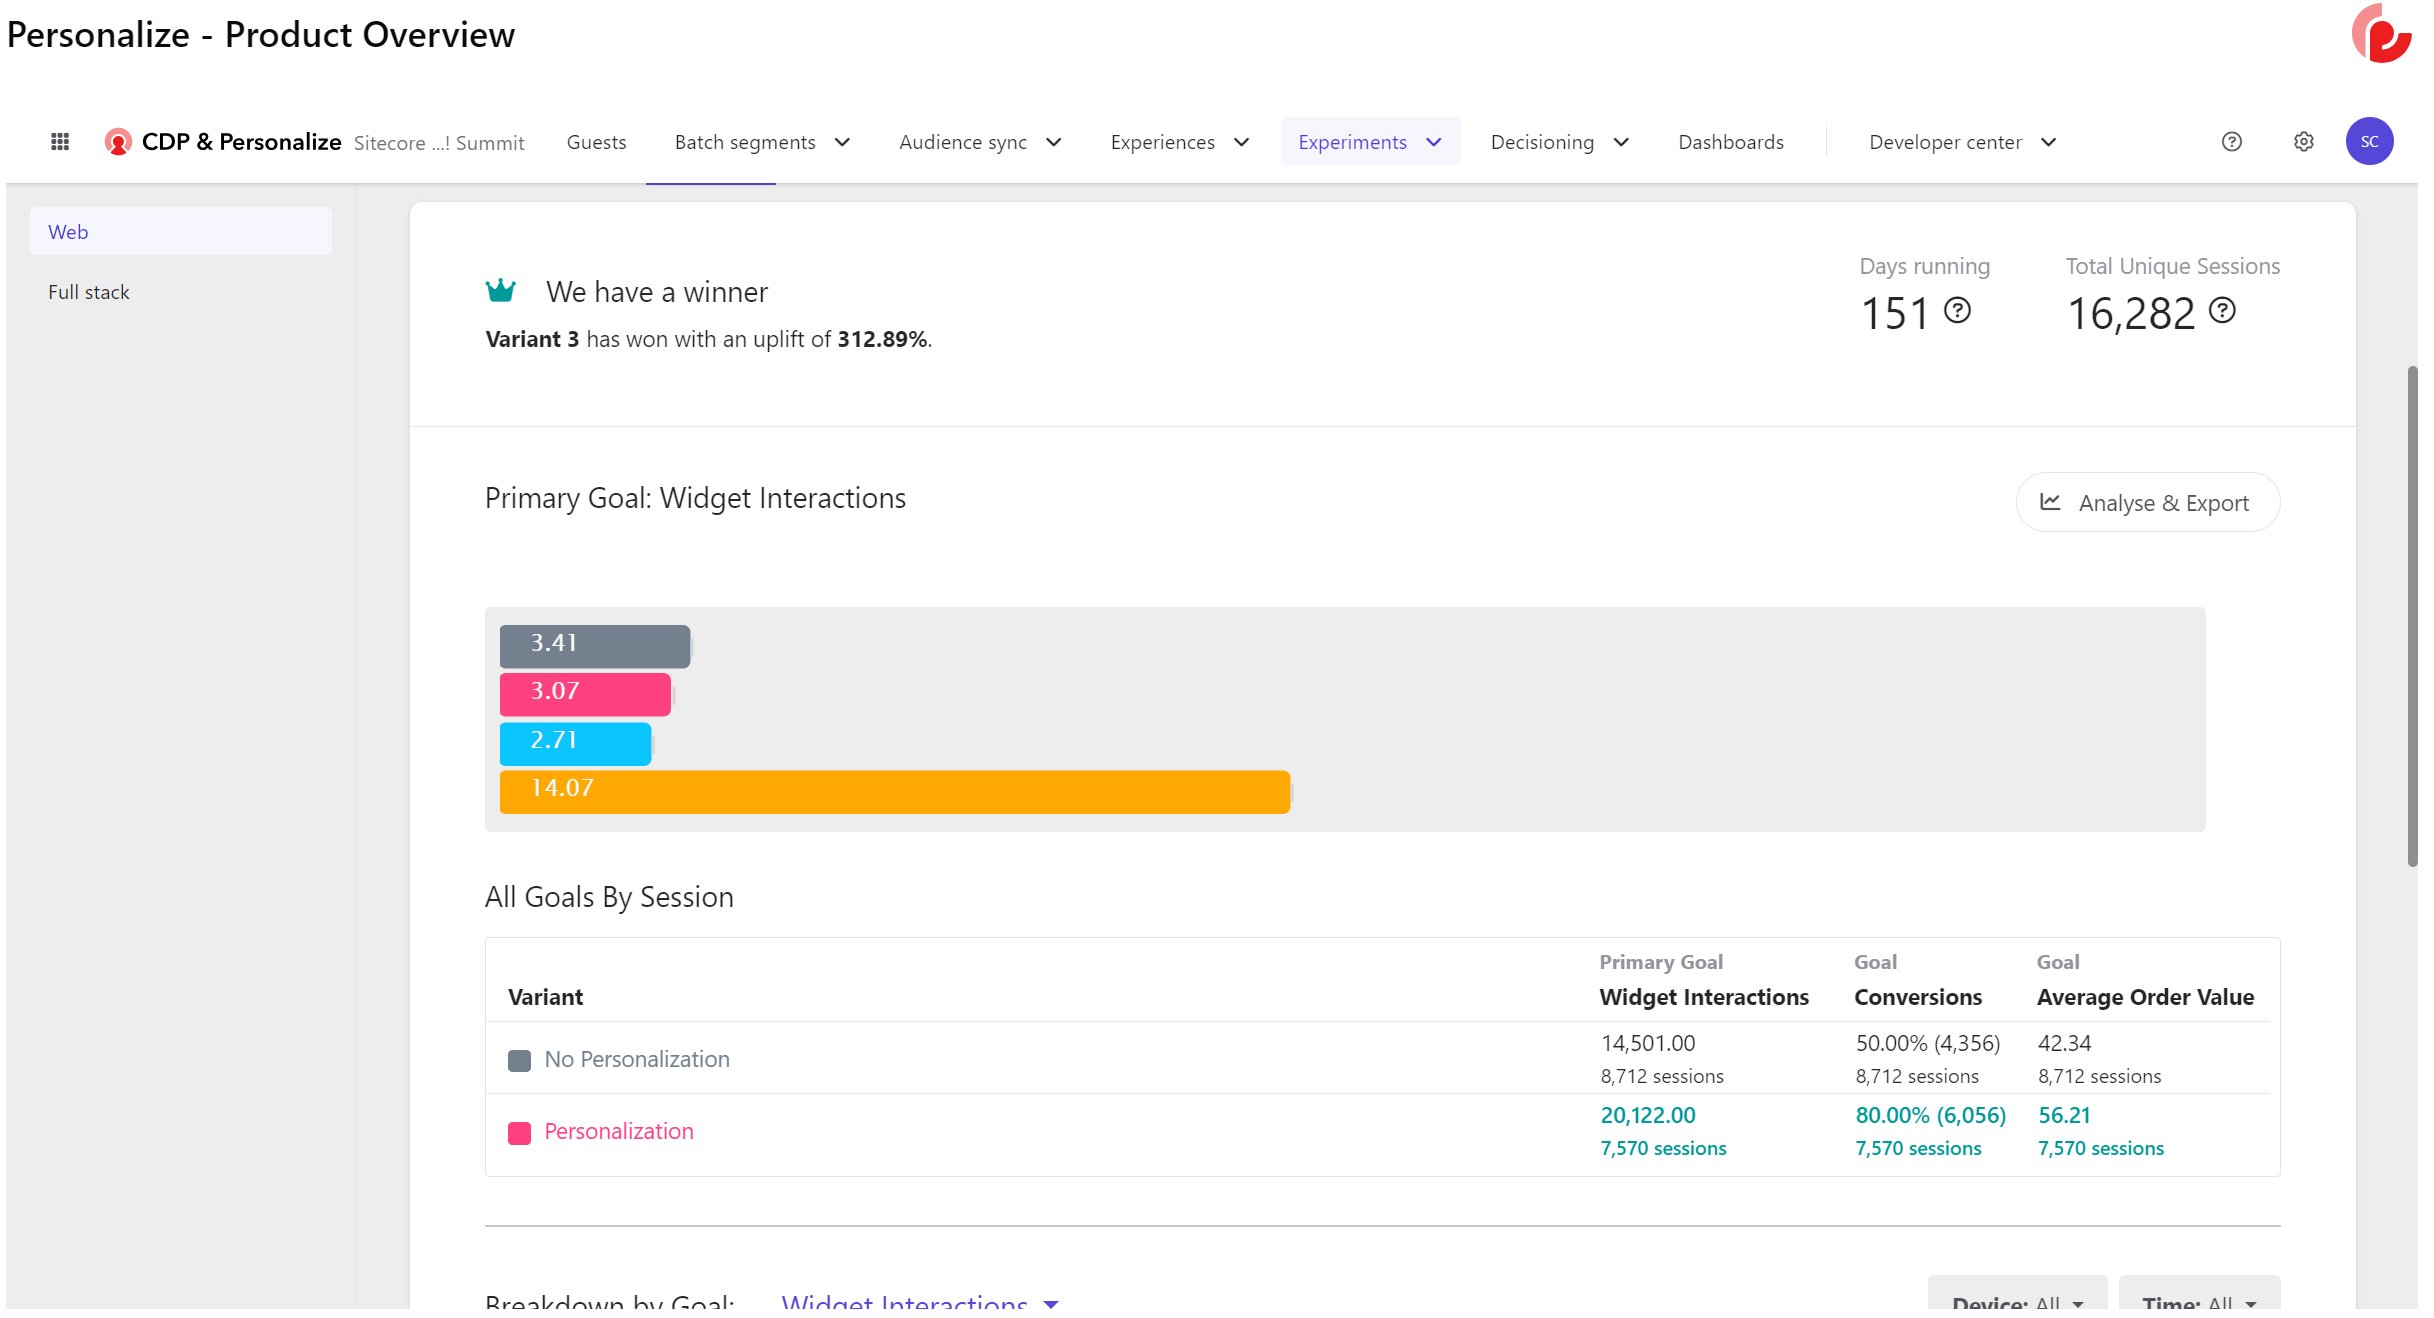The image size is (2434, 1318).
Task: Open the app switcher grid icon
Action: point(60,142)
